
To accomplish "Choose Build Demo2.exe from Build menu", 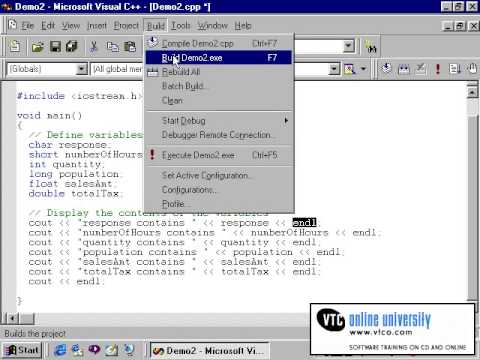I will [219, 58].
